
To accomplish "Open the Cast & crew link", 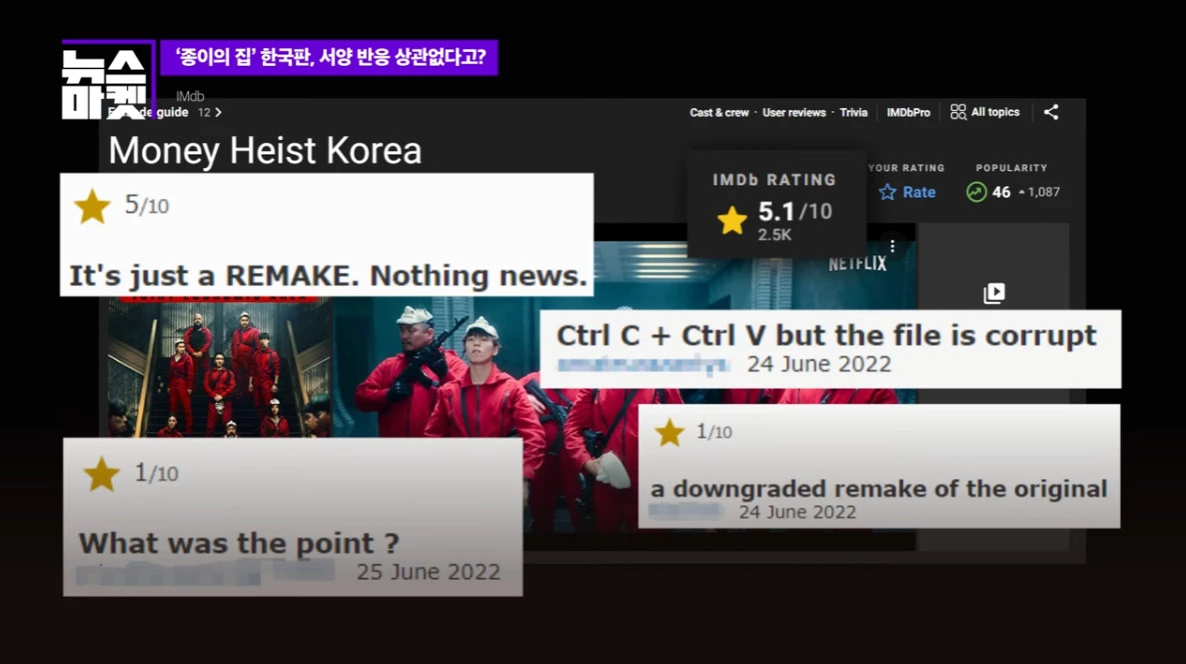I will (x=718, y=112).
